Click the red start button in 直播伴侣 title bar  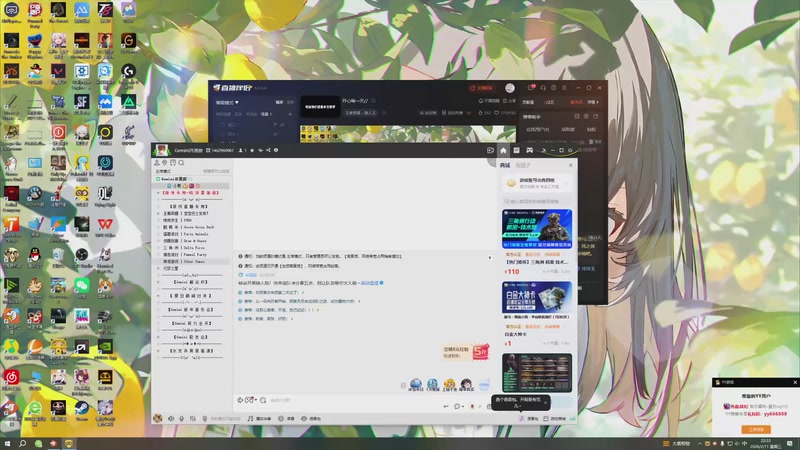(x=482, y=88)
